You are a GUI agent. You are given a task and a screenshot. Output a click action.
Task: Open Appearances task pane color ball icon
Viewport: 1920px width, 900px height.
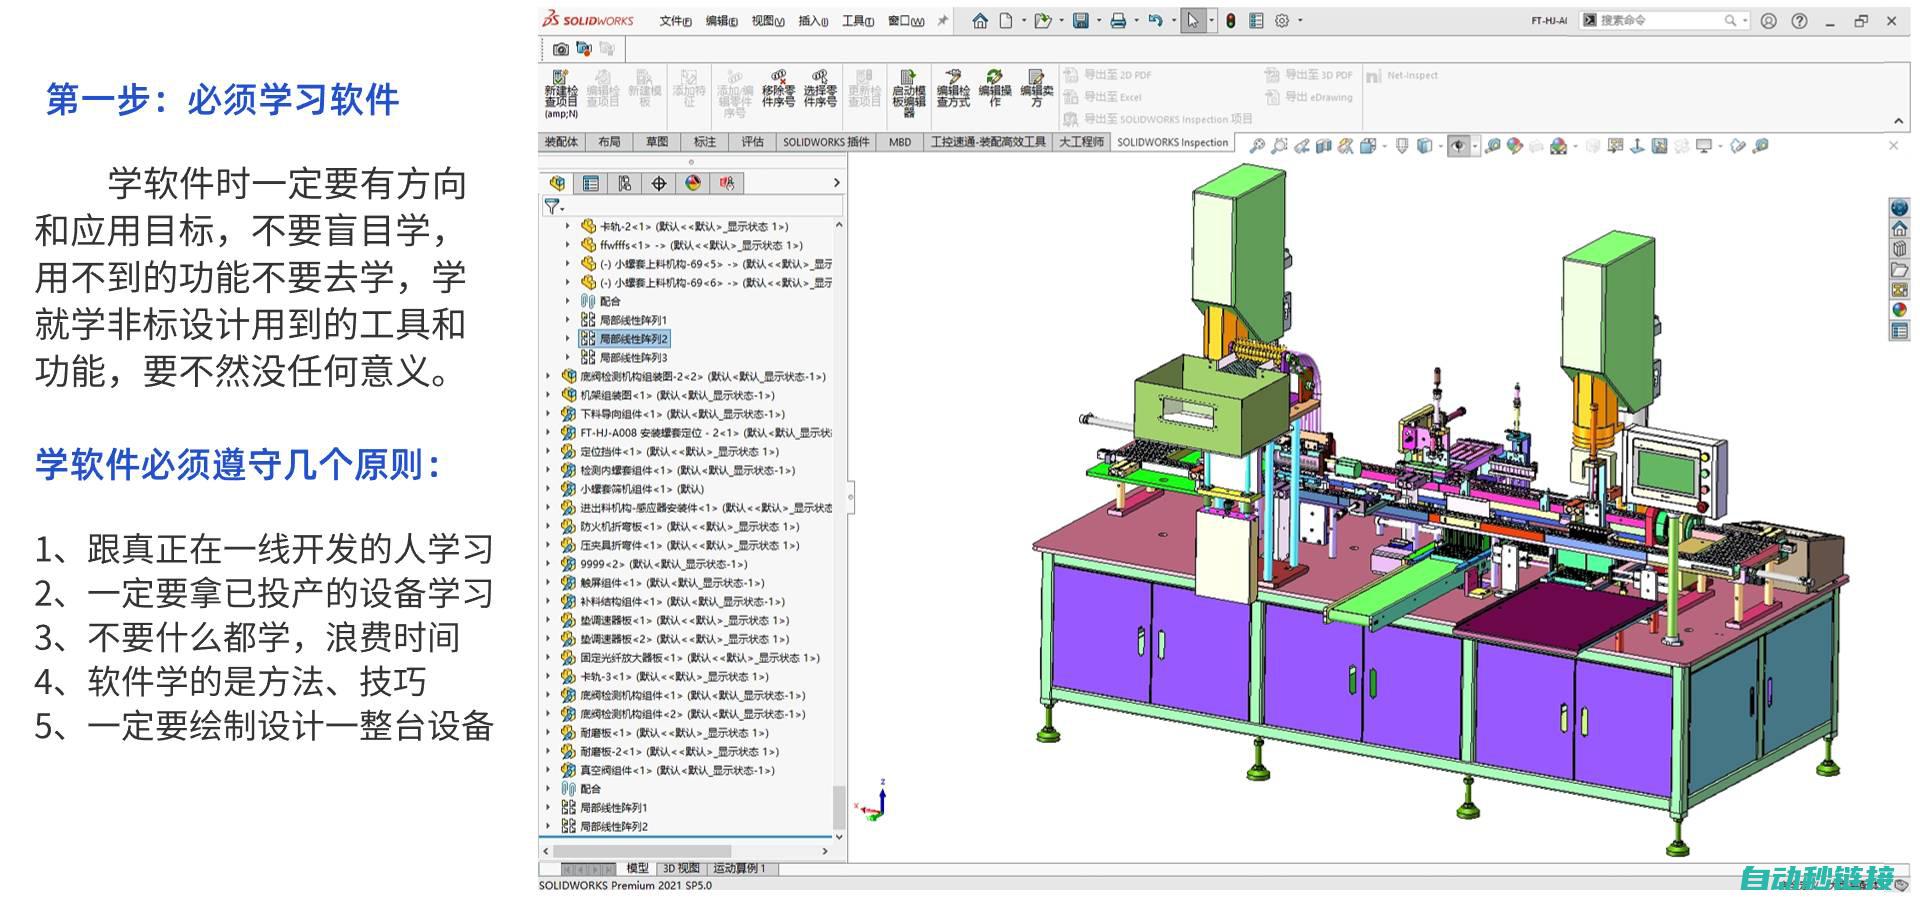click(x=1899, y=310)
